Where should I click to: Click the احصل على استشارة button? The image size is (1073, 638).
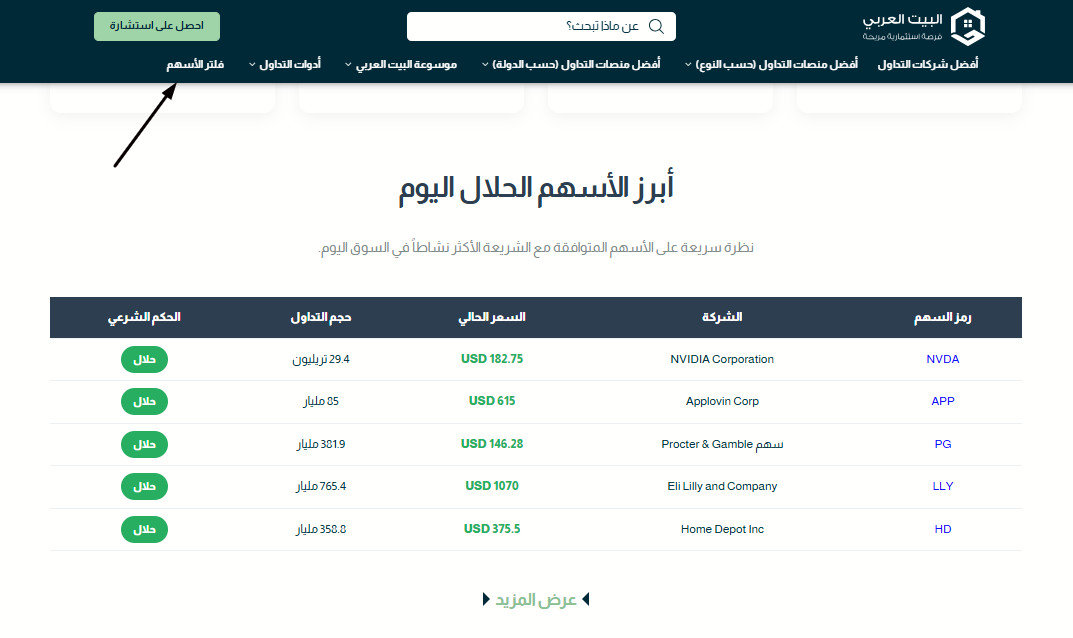coord(156,26)
